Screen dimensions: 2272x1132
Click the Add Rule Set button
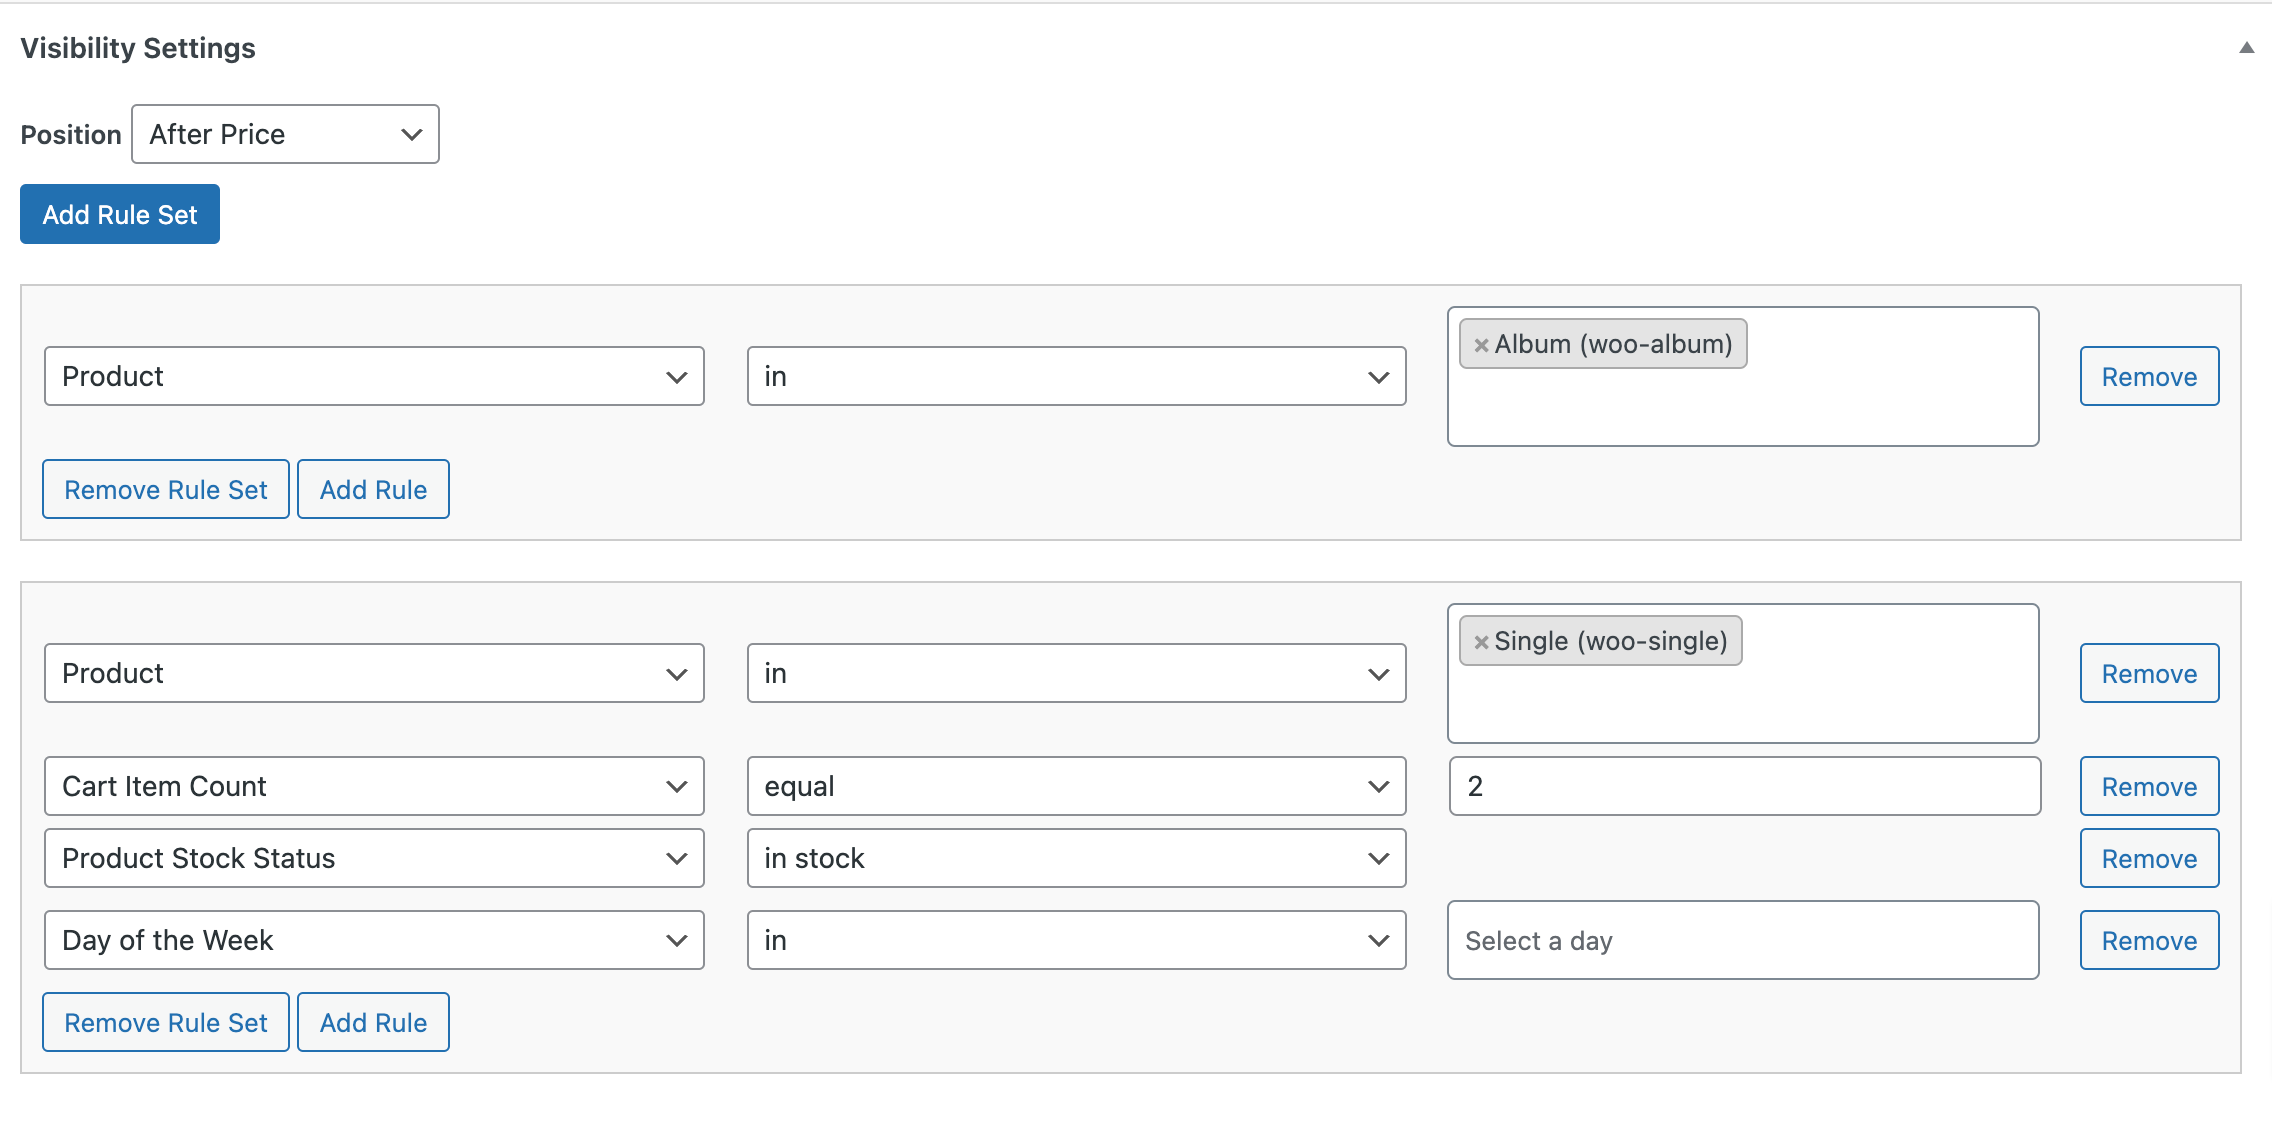pos(119,214)
